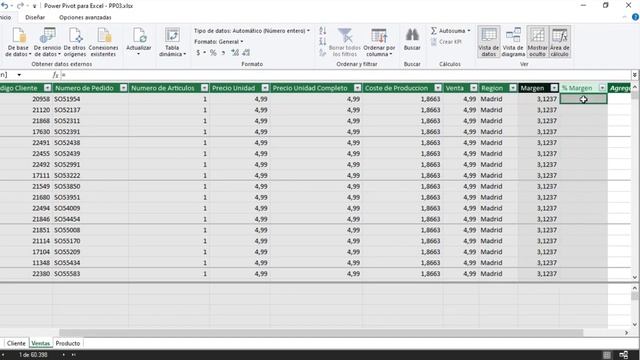Click the fx formula icon
Image resolution: width=640 pixels, height=360 pixels.
56,75
